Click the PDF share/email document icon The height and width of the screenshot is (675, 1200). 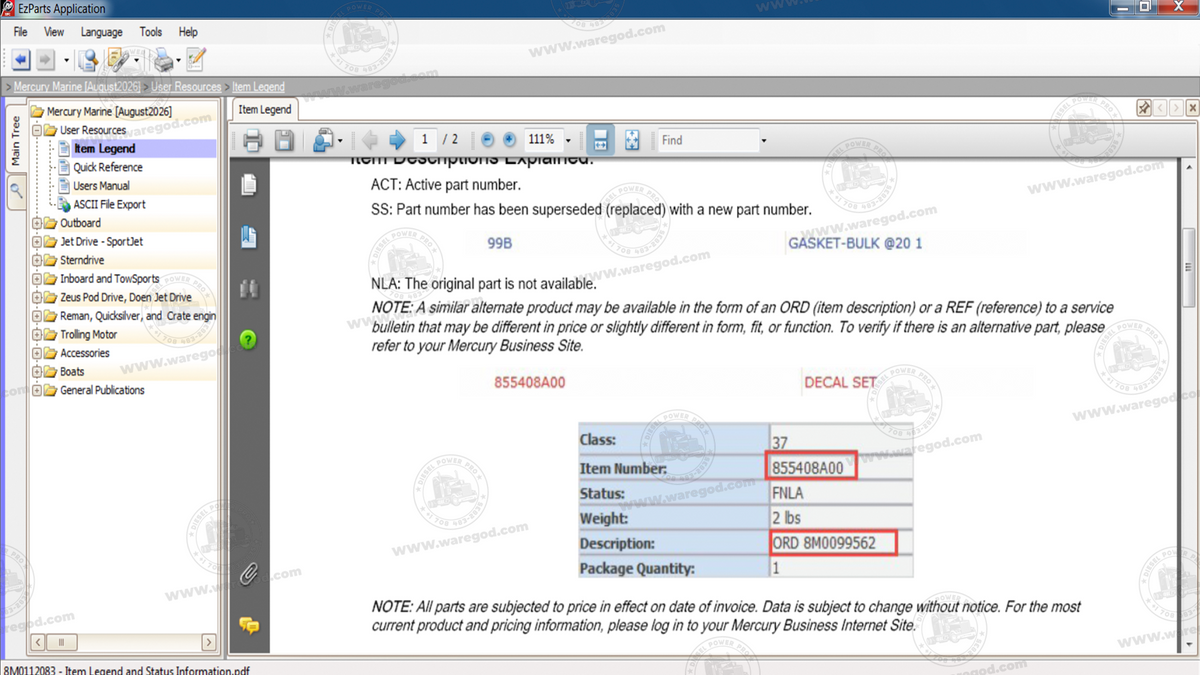point(323,140)
